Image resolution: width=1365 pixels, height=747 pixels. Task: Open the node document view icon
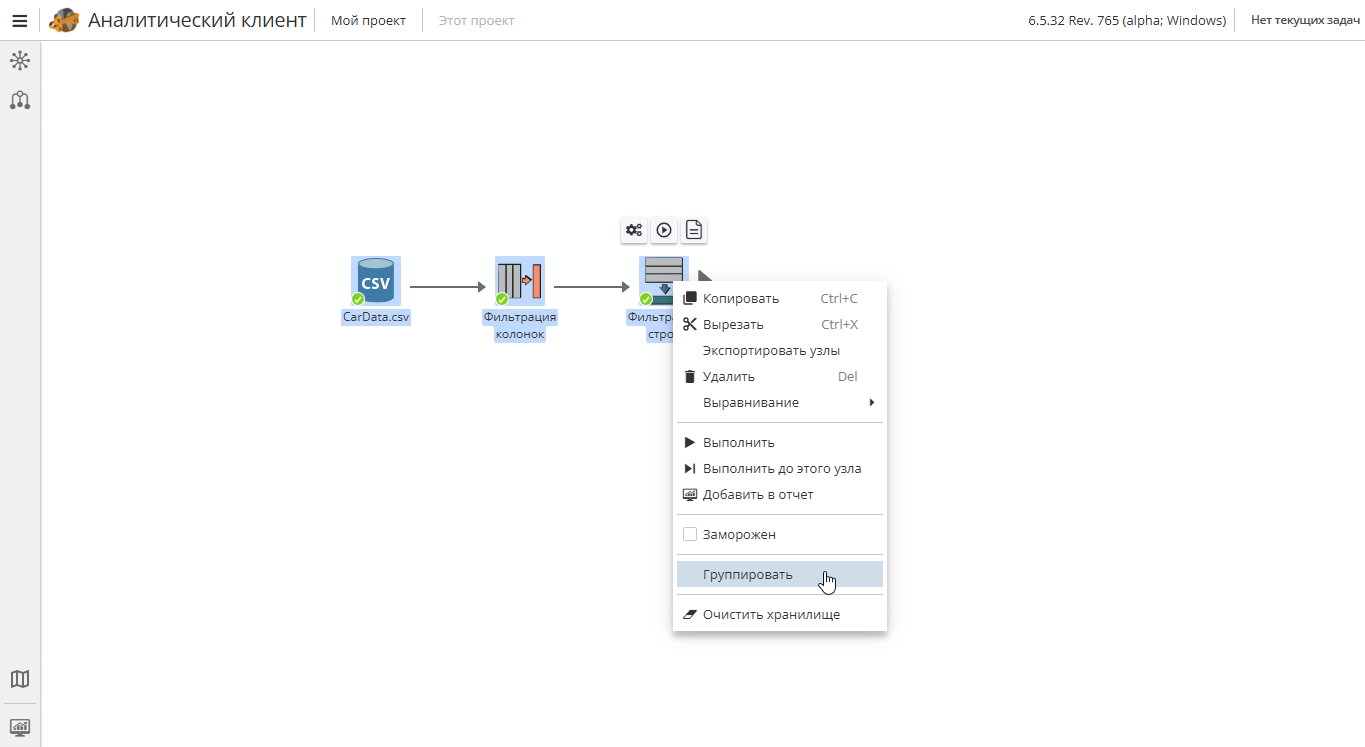[x=694, y=230]
